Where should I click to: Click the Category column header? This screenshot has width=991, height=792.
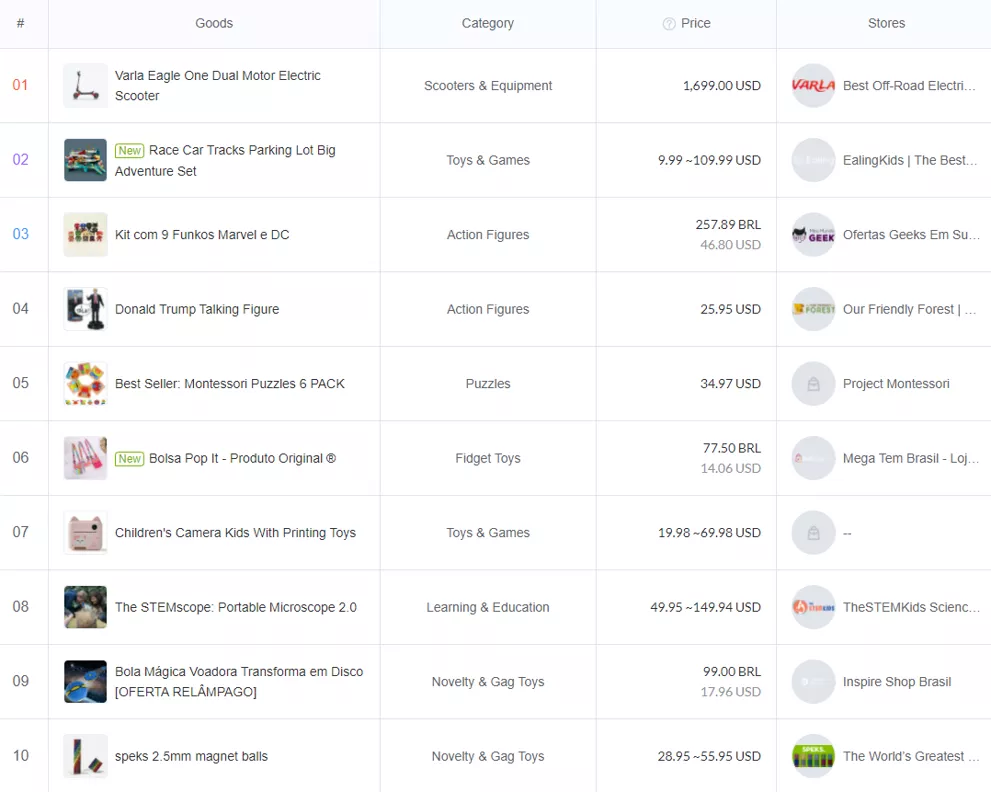point(488,23)
